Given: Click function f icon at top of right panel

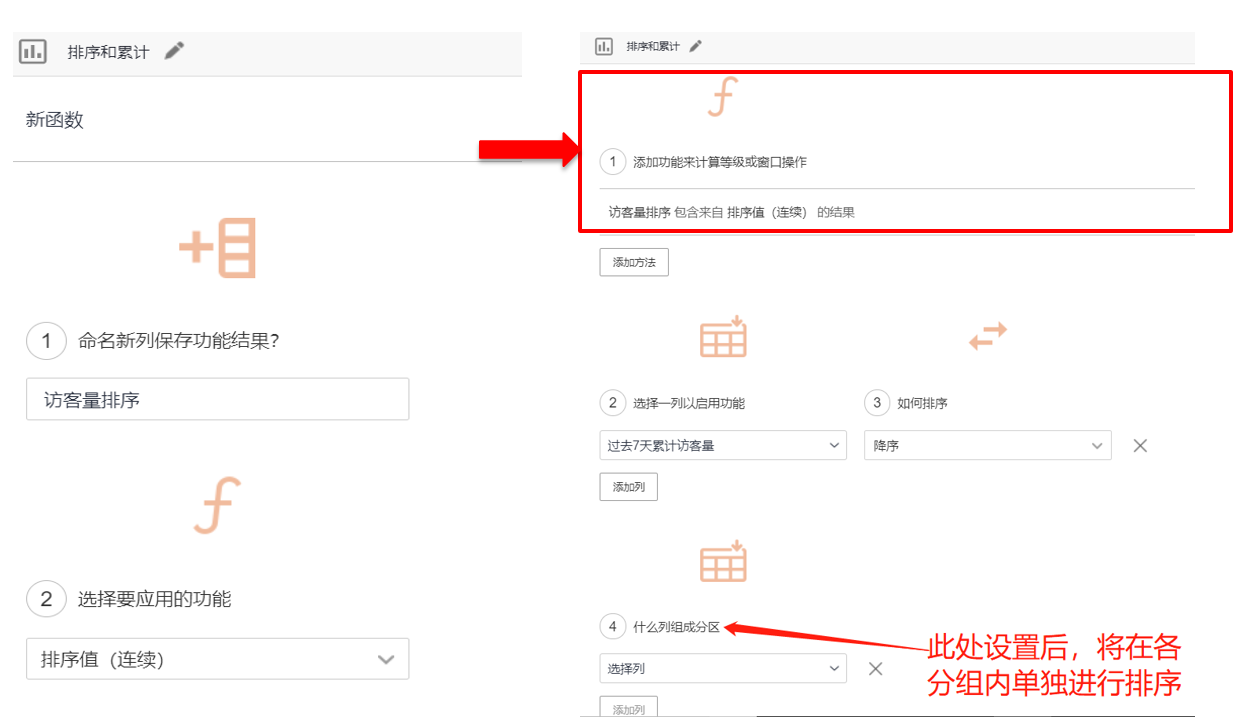Looking at the screenshot, I should click(x=721, y=97).
